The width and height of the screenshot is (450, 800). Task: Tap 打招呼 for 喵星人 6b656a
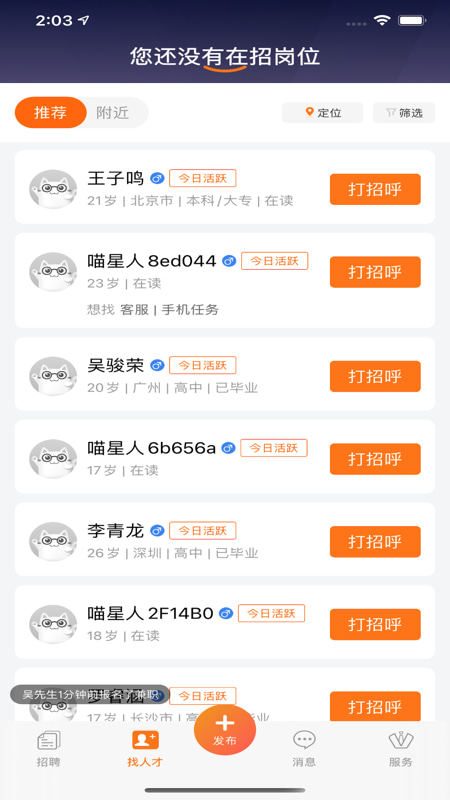(x=375, y=459)
